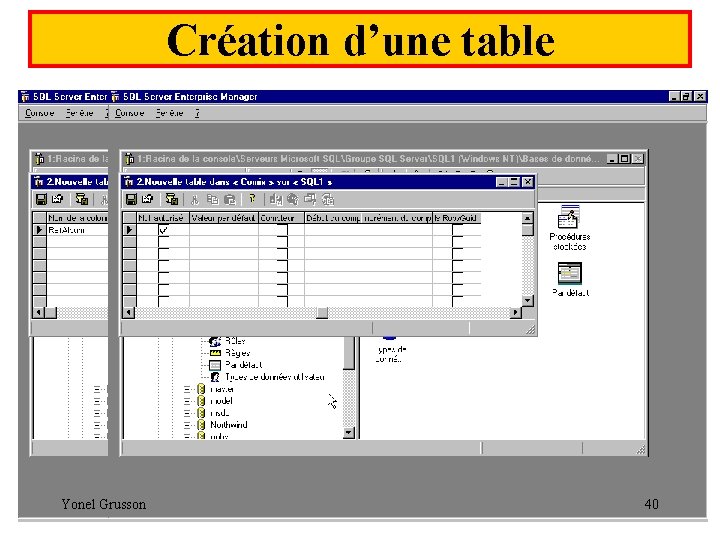Click Valeur par défaut cell in first row
720x540 pixels.
[224, 230]
